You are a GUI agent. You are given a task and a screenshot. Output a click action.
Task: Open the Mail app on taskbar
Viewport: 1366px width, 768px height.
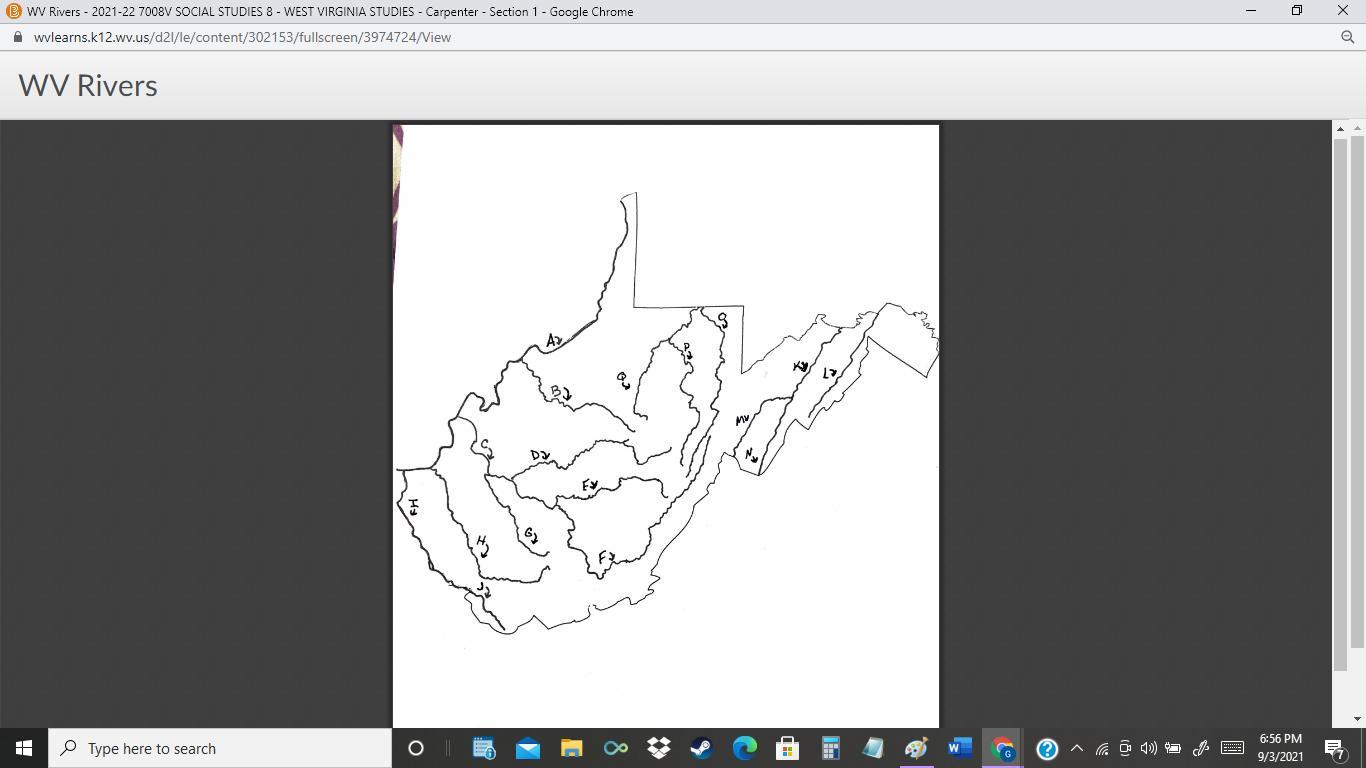528,748
